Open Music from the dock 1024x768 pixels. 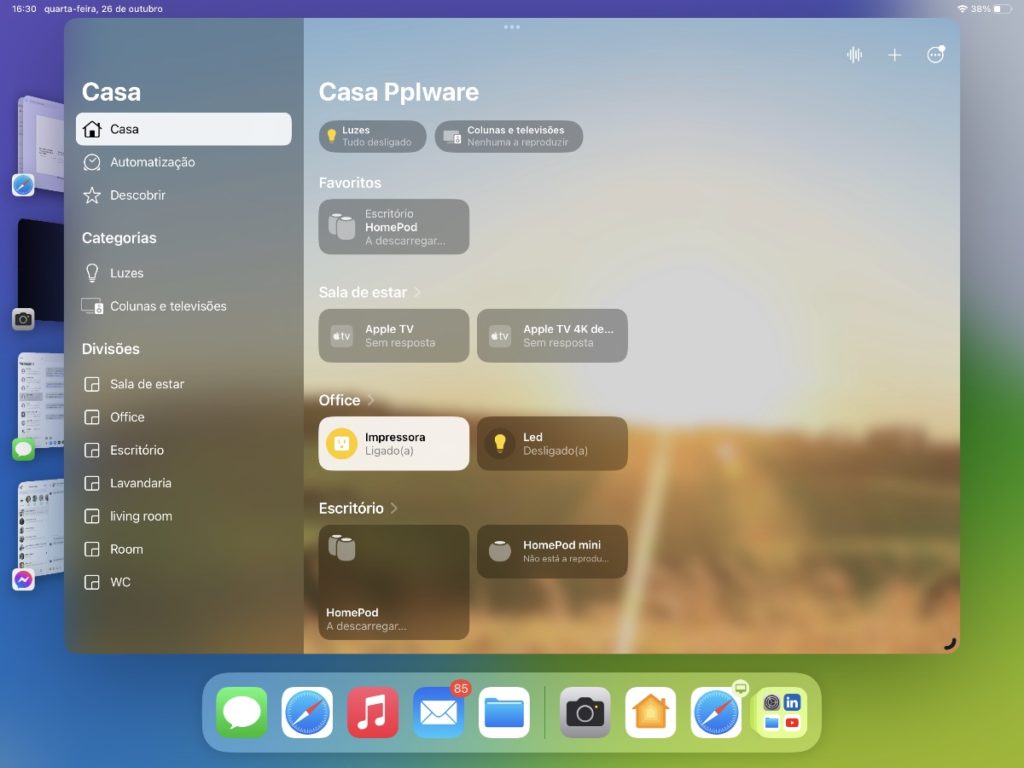pos(373,712)
